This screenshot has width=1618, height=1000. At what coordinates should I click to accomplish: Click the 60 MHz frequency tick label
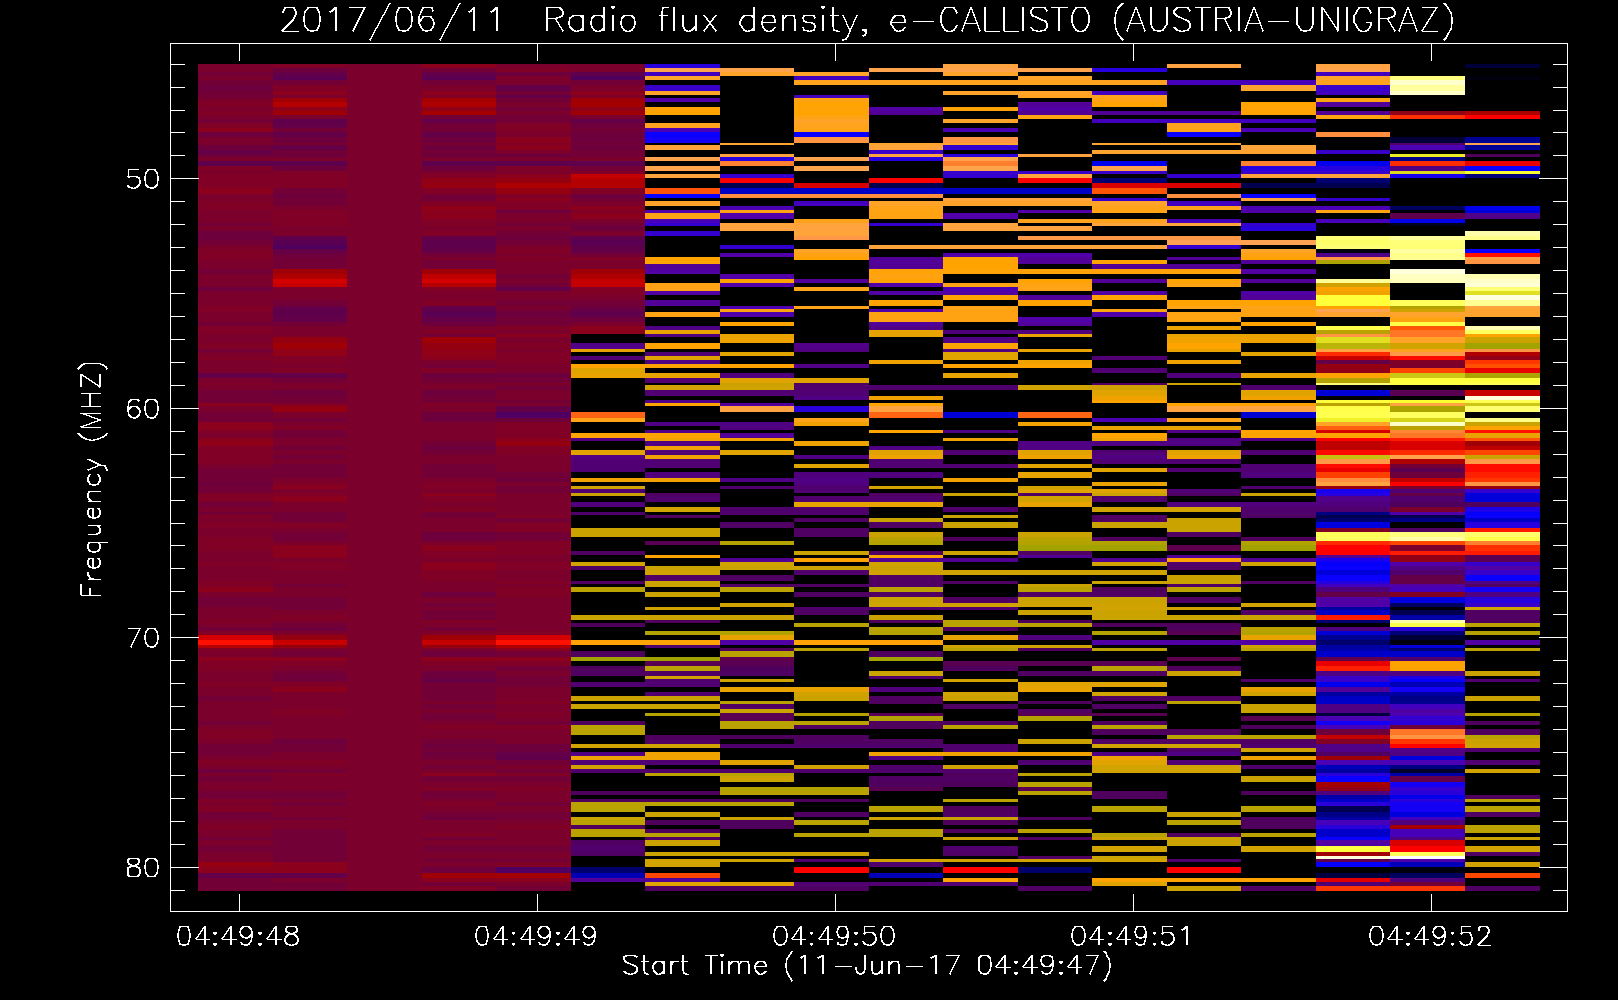pyautogui.click(x=143, y=409)
